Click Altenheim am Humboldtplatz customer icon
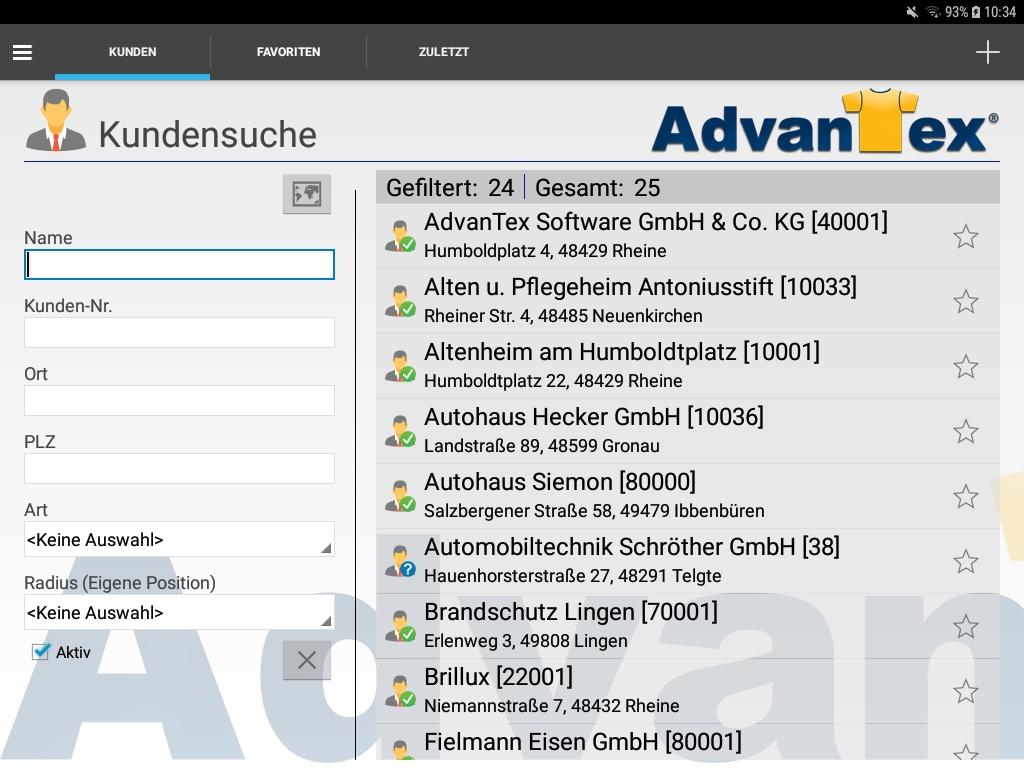1024x768 pixels. 400,366
